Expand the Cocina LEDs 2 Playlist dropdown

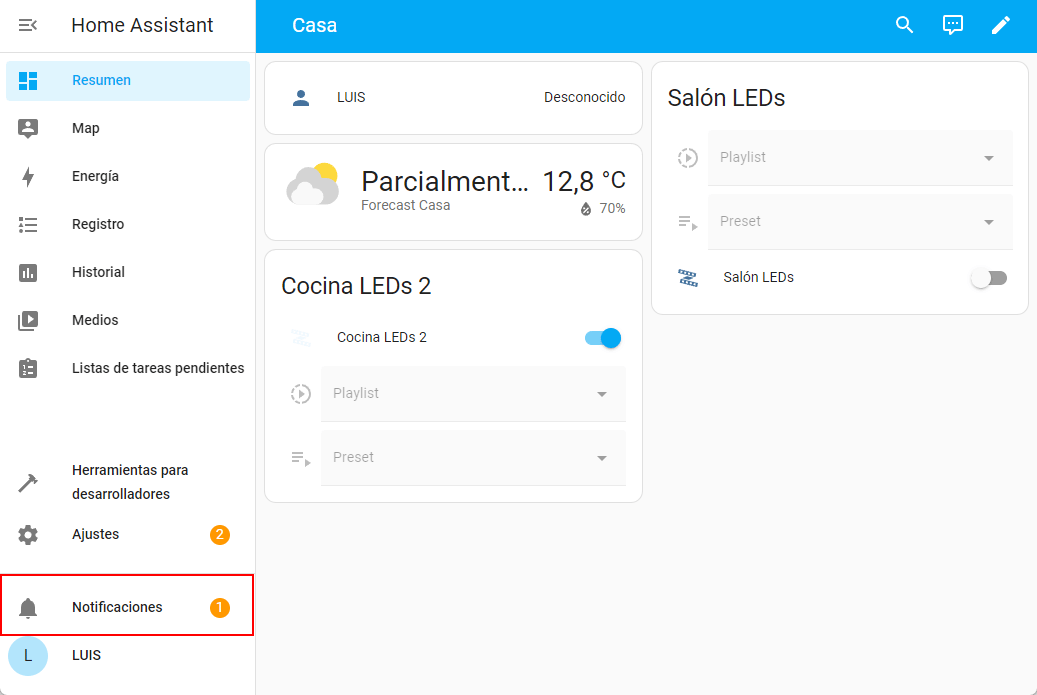click(x=473, y=394)
